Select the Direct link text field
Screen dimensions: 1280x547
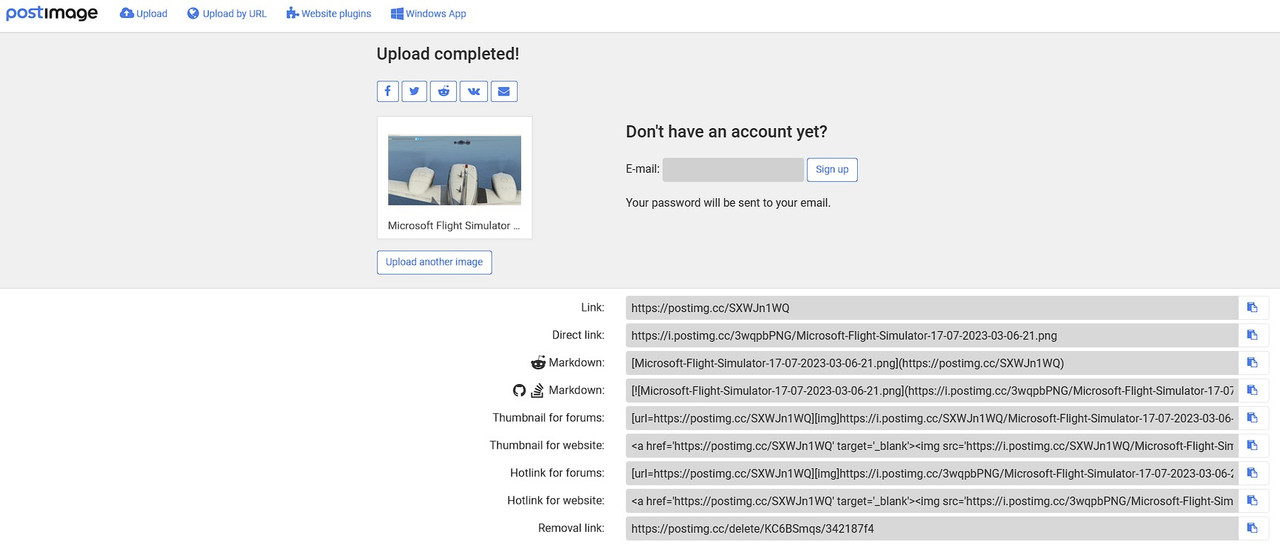[x=932, y=335]
